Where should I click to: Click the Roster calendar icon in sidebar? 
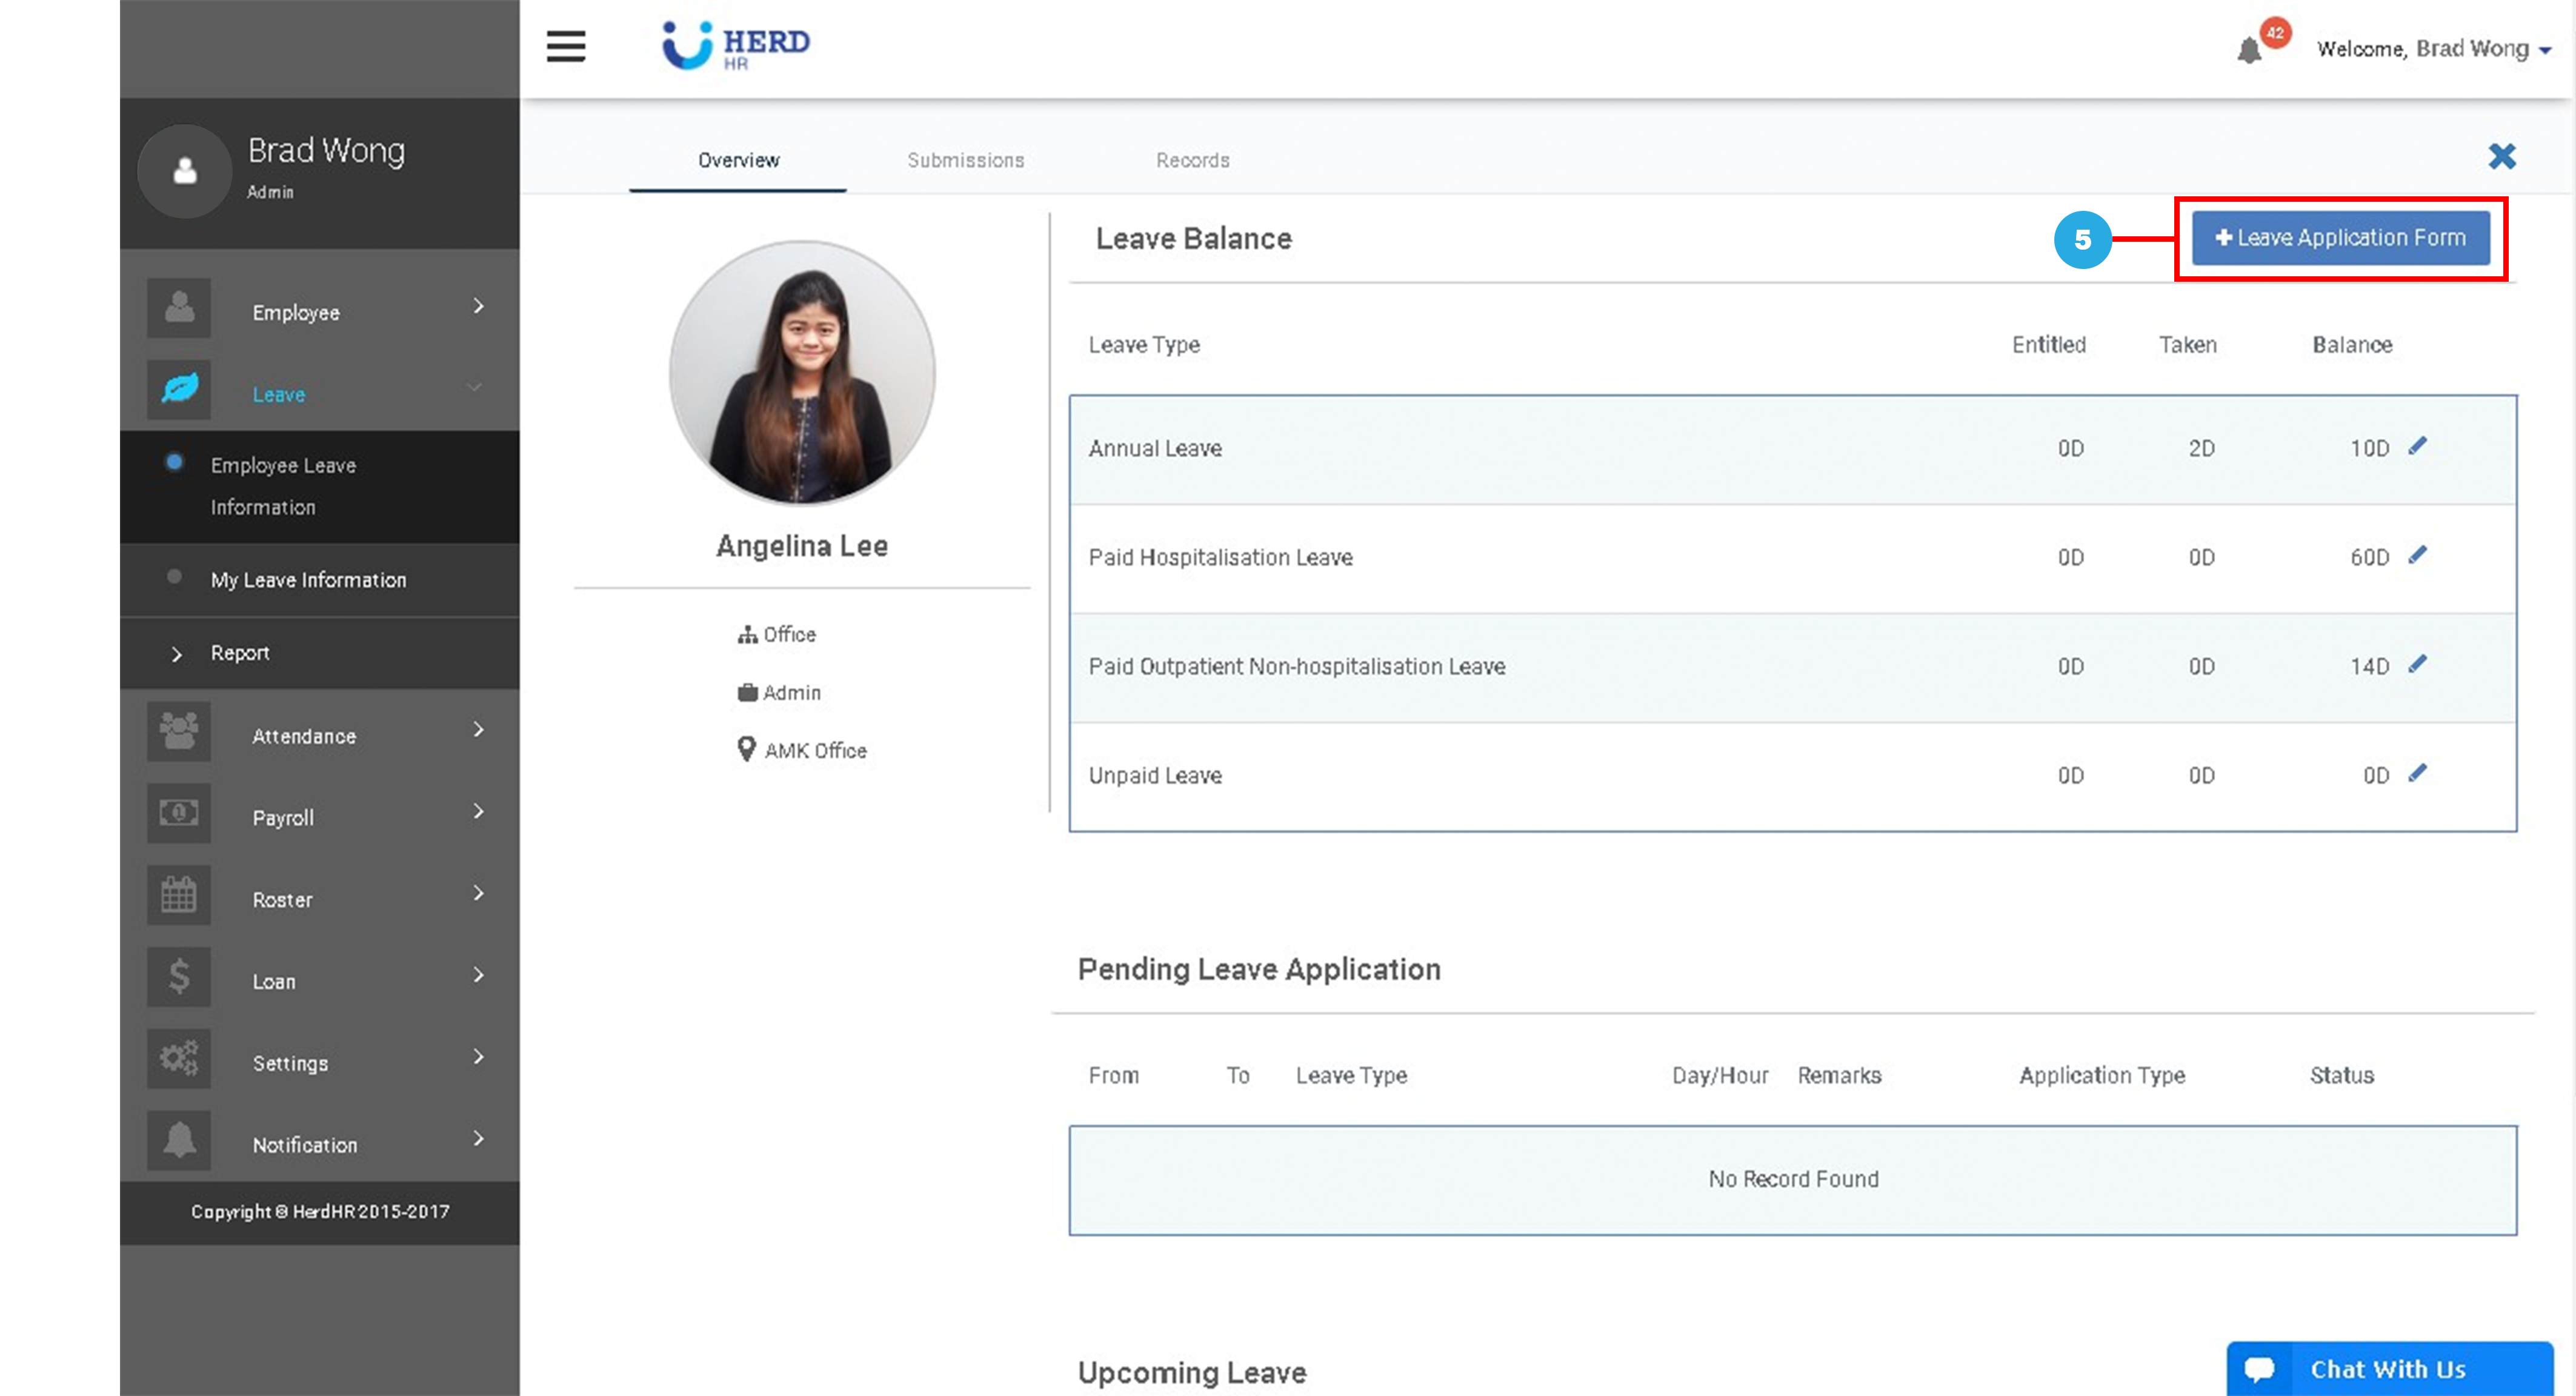click(179, 895)
